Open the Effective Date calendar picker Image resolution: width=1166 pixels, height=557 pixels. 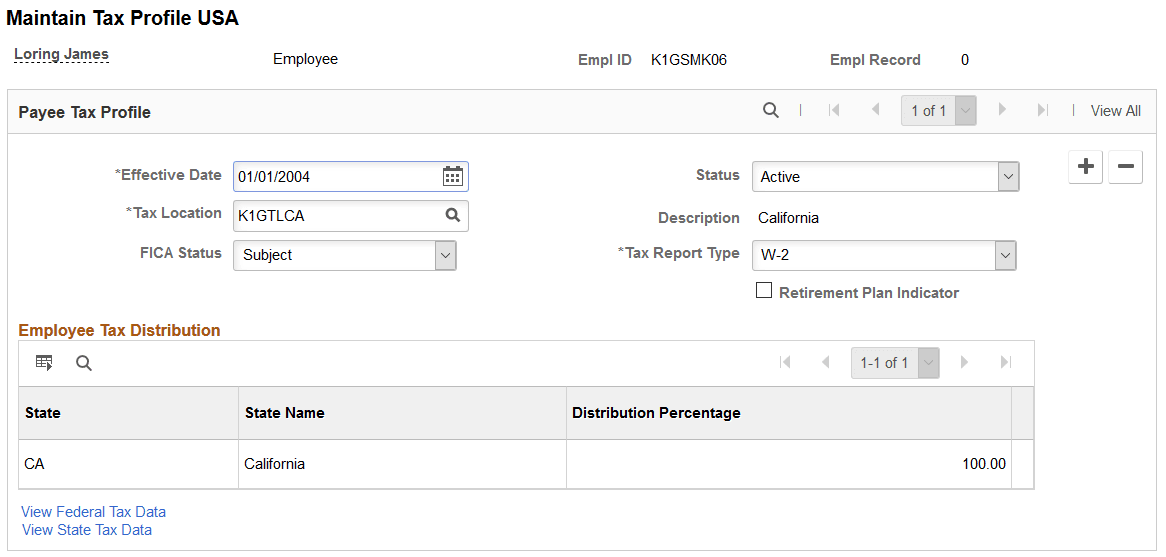tap(452, 177)
